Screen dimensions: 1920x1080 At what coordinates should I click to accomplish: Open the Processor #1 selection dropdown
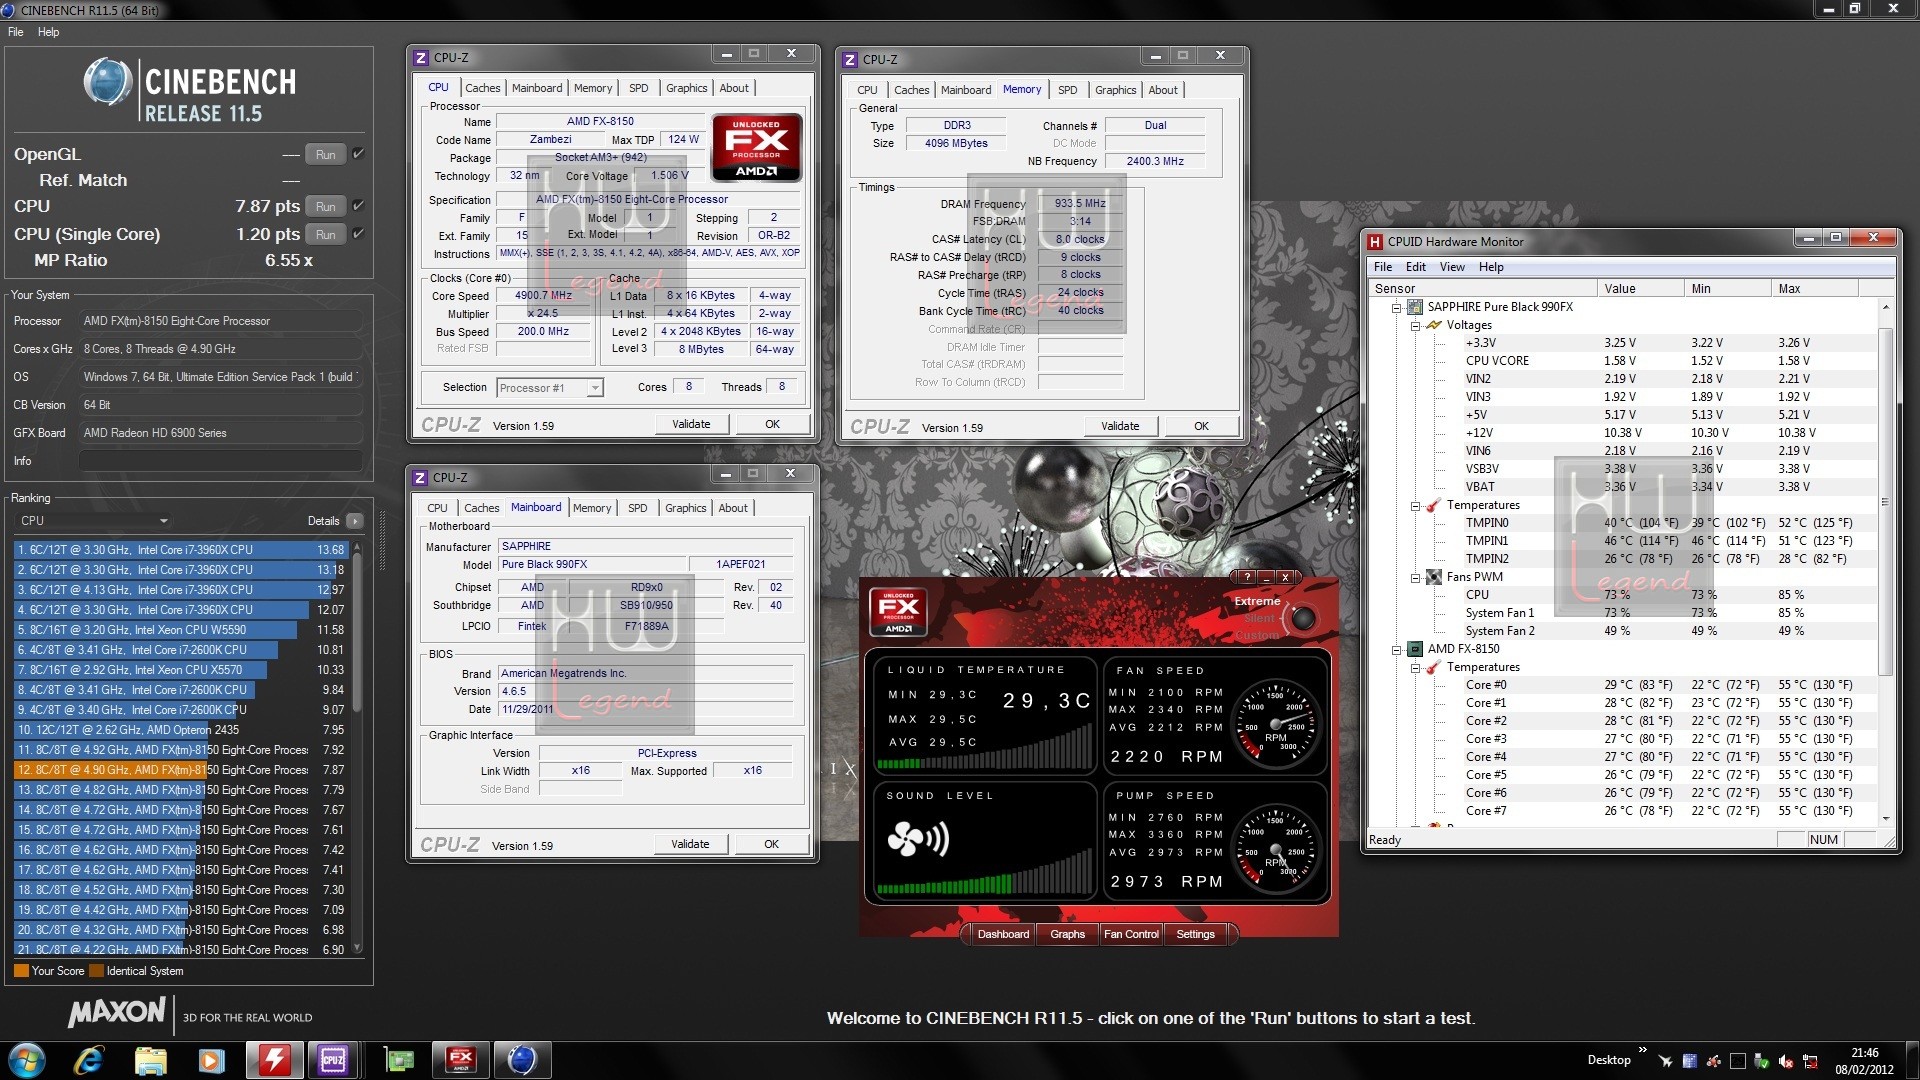(x=550, y=388)
